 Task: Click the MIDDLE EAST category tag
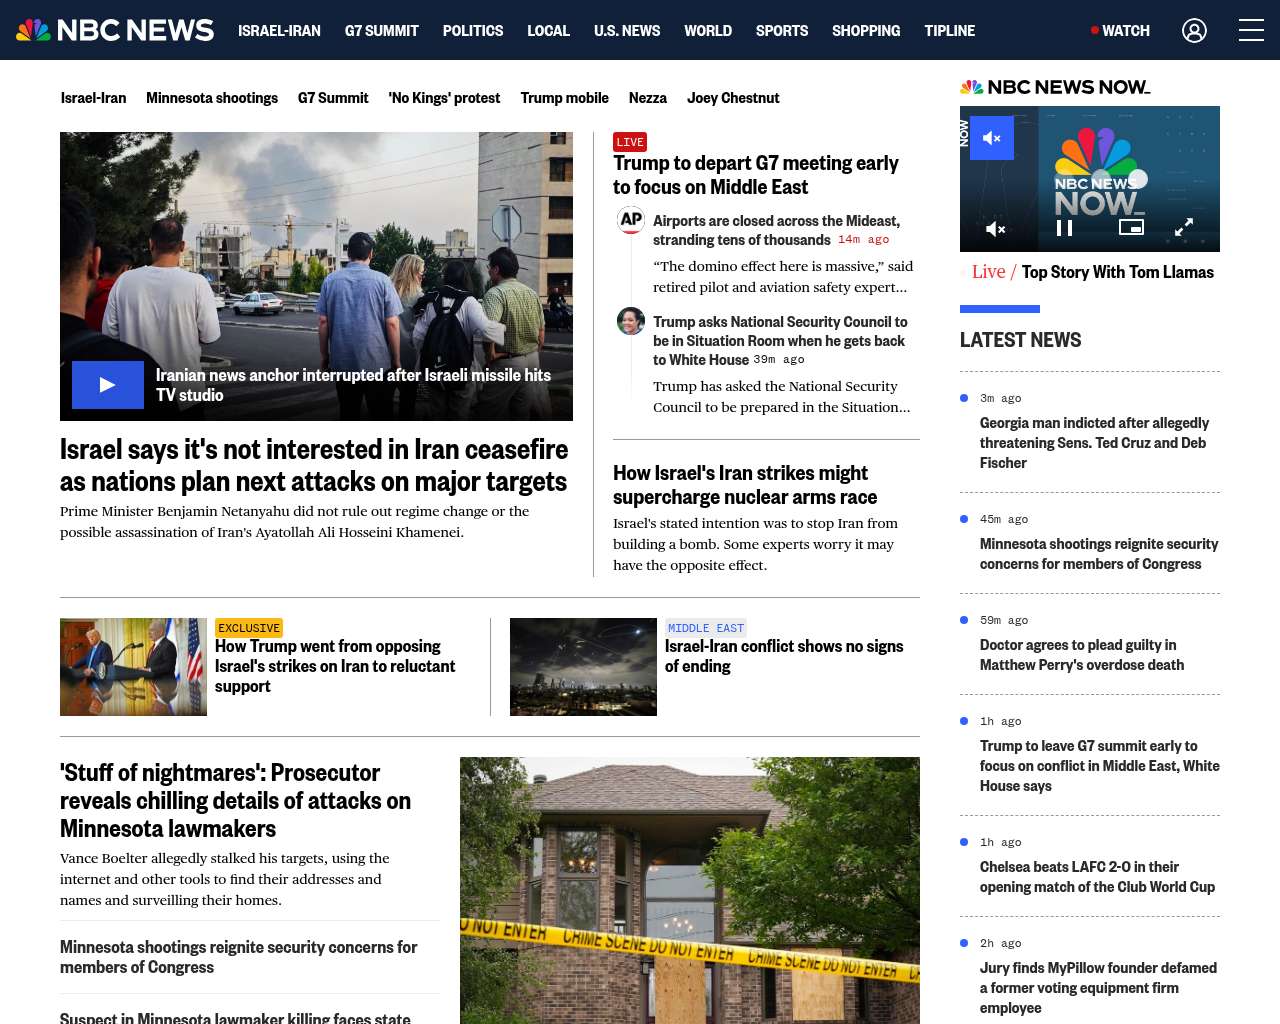706,628
